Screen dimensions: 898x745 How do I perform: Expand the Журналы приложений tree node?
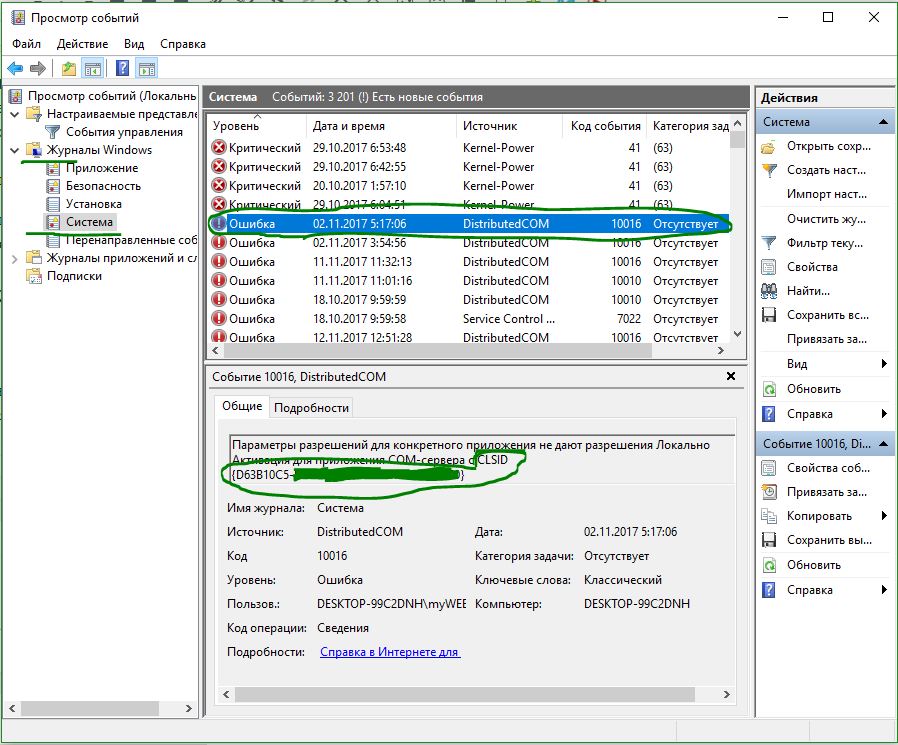pos(15,259)
